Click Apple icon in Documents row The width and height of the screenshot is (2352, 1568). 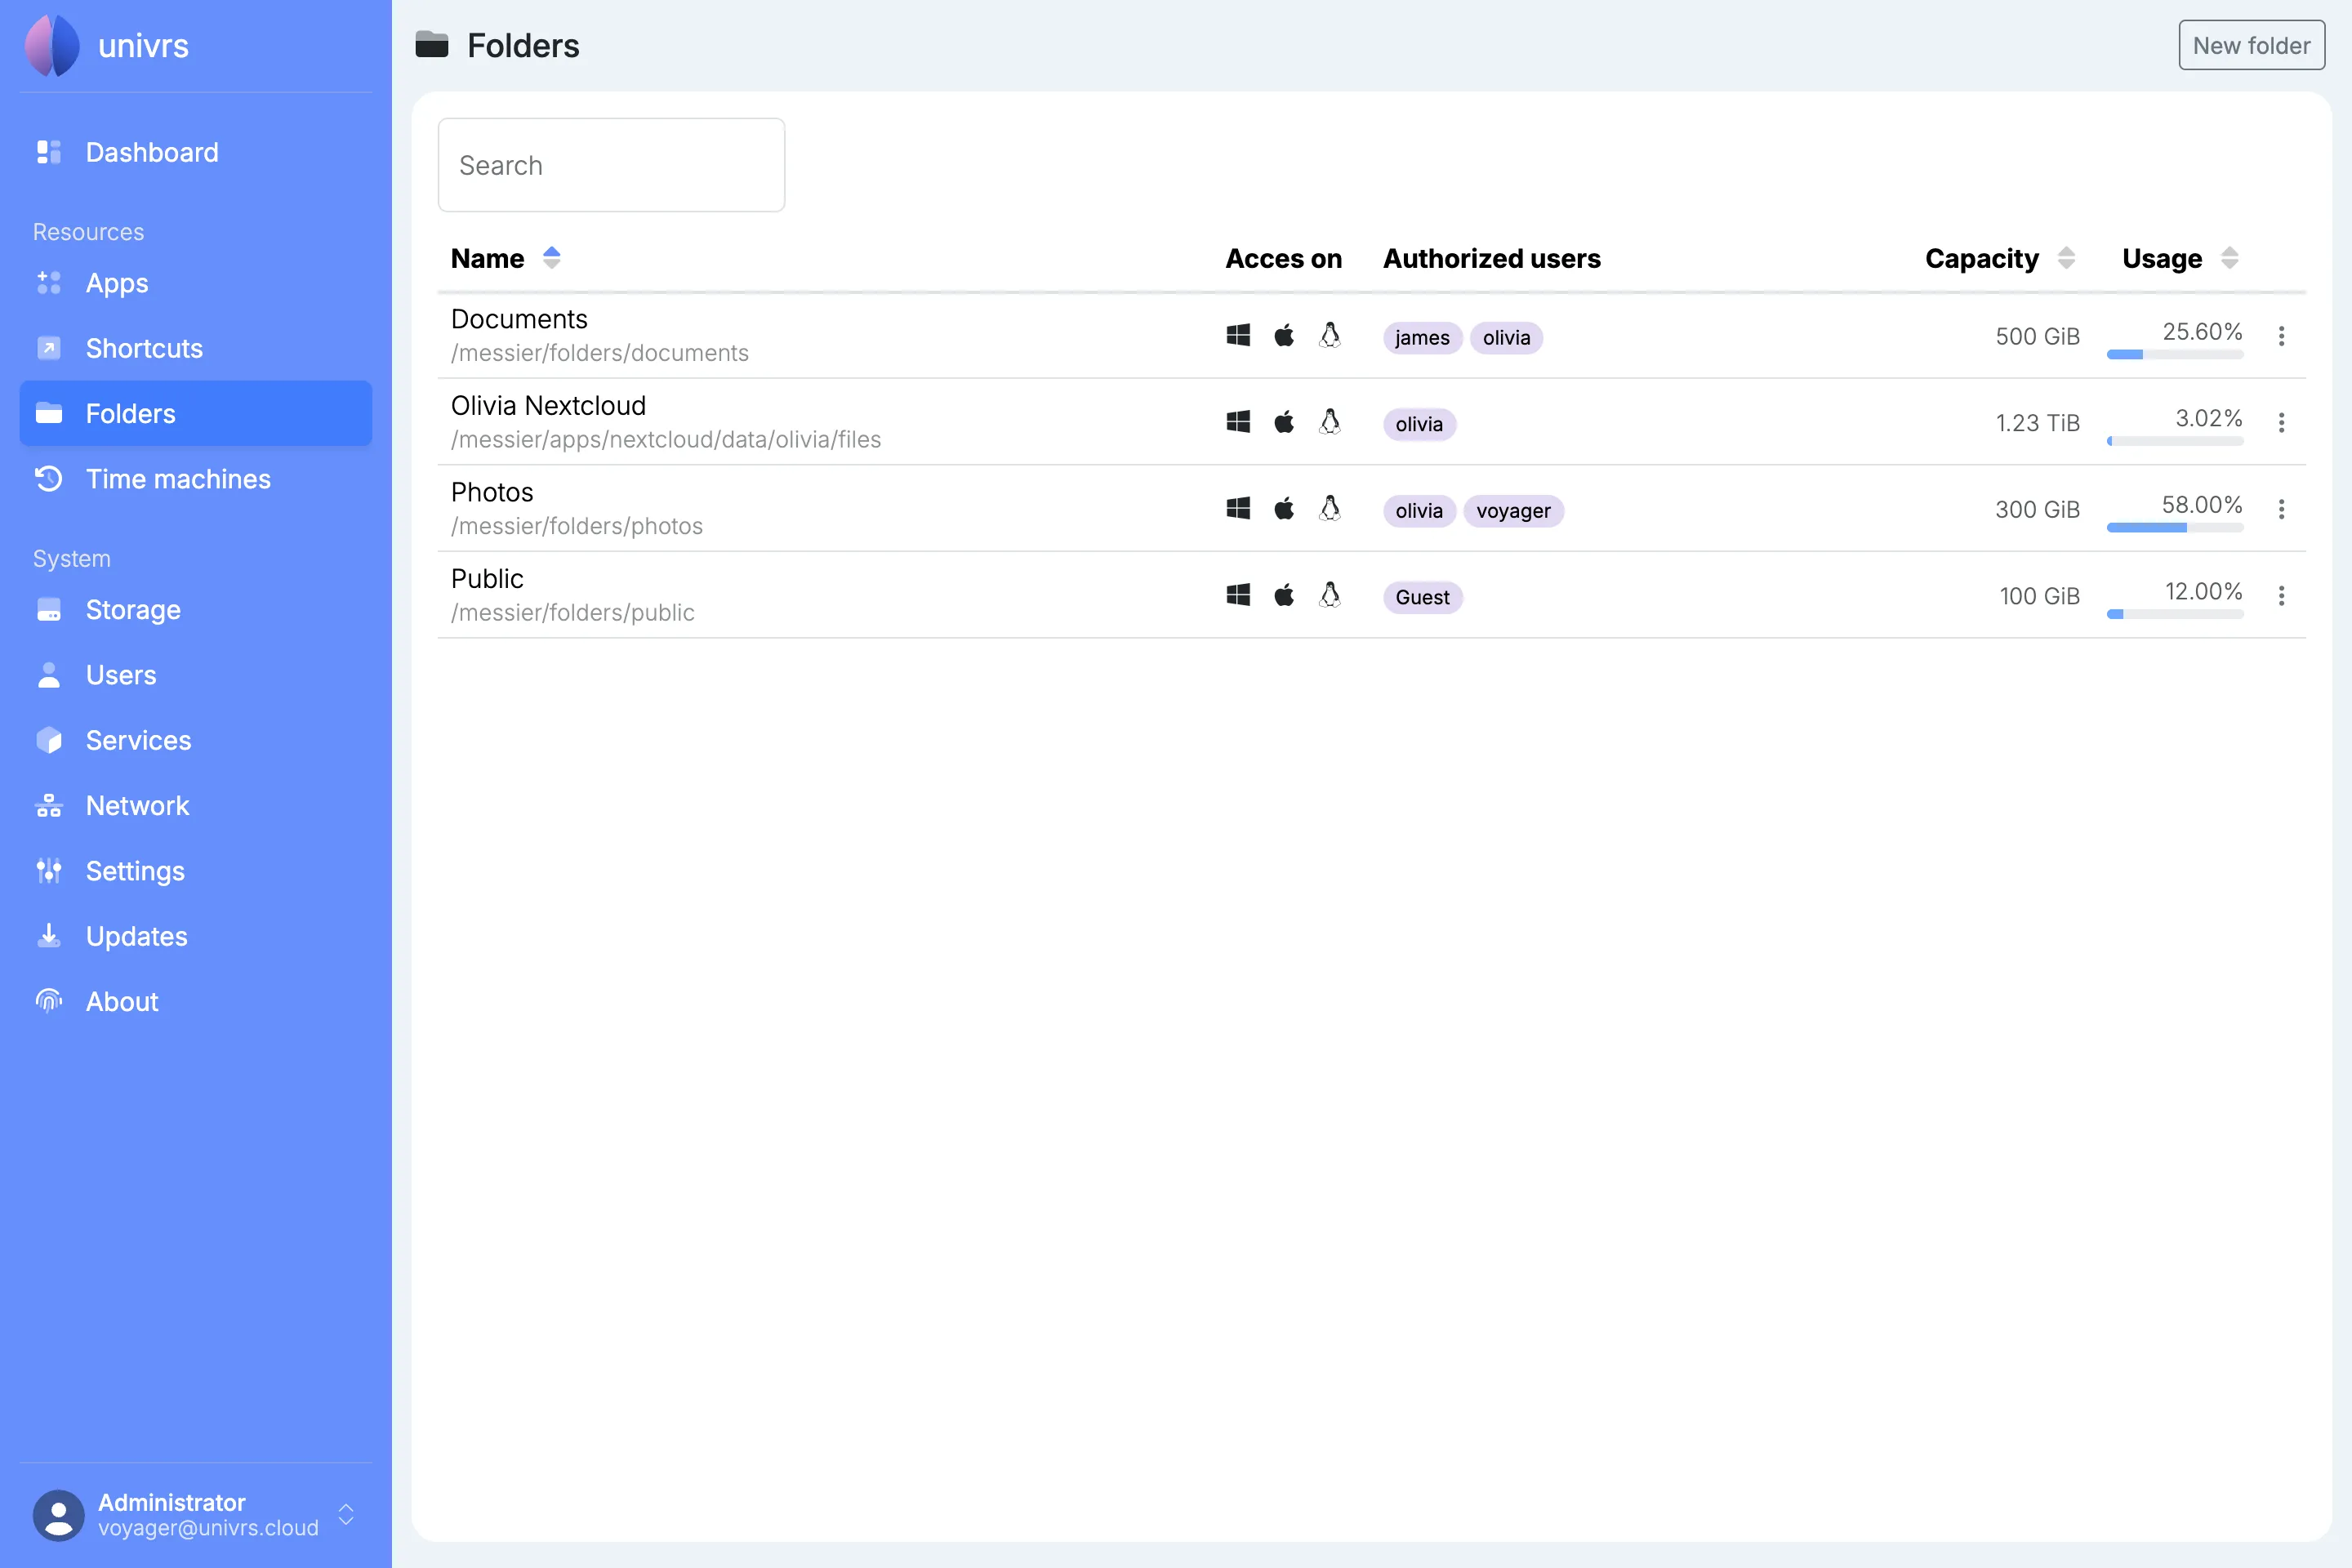tap(1284, 335)
